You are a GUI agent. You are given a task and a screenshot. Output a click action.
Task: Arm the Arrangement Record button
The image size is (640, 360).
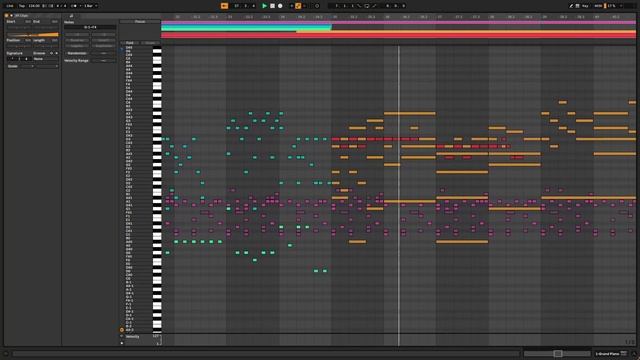coord(280,6)
